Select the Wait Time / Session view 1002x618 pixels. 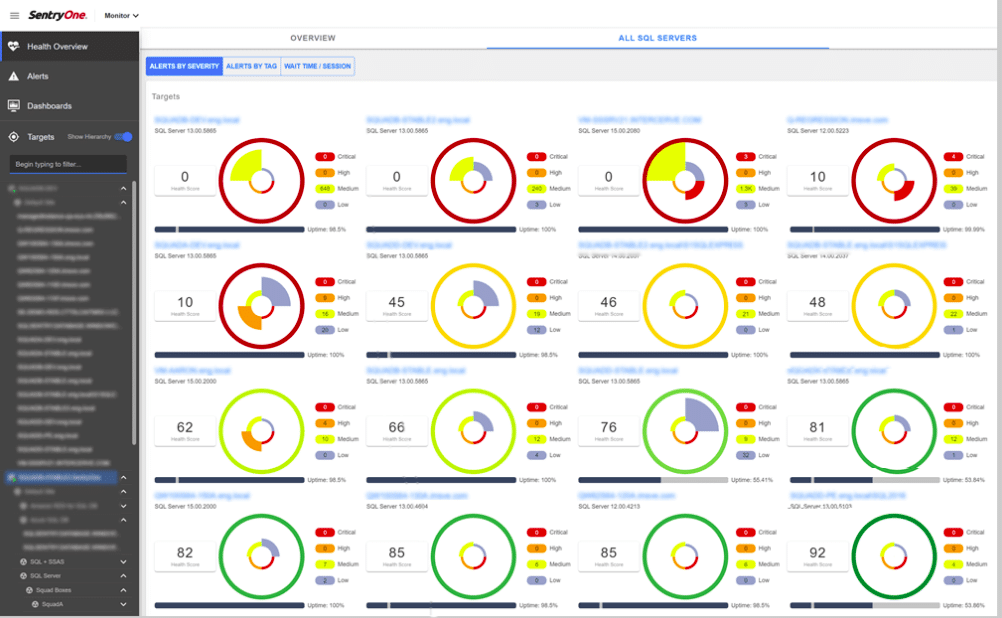click(x=318, y=66)
